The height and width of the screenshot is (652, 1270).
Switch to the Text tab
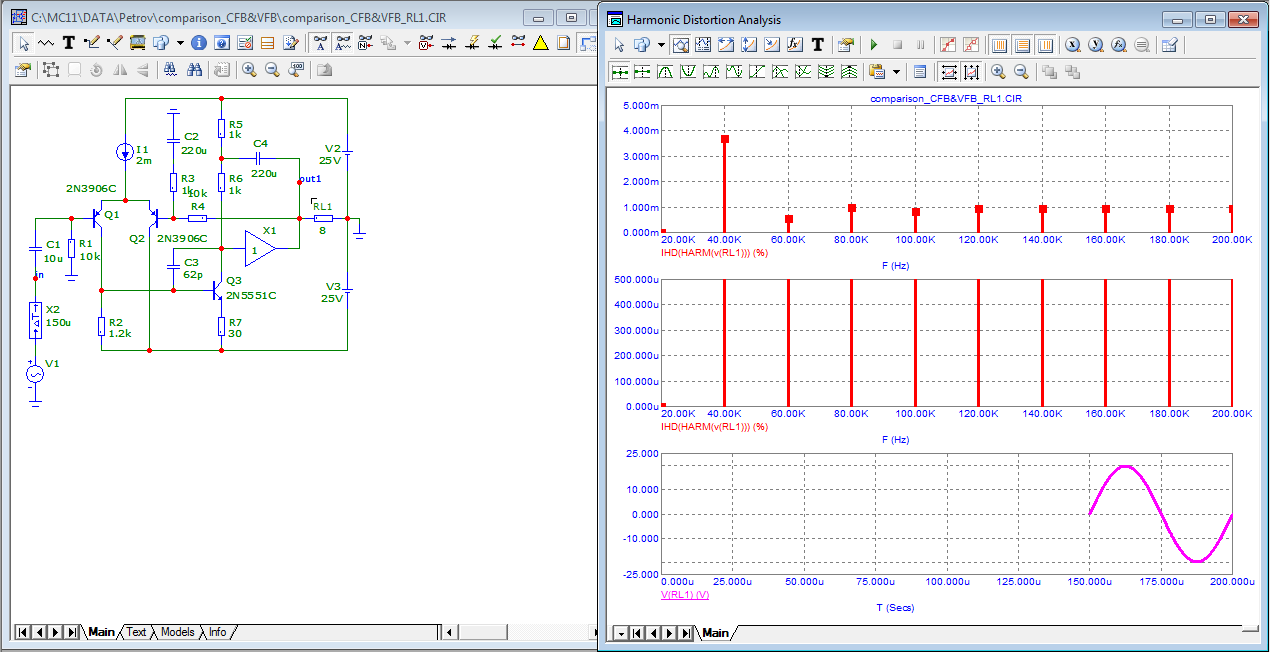[136, 632]
